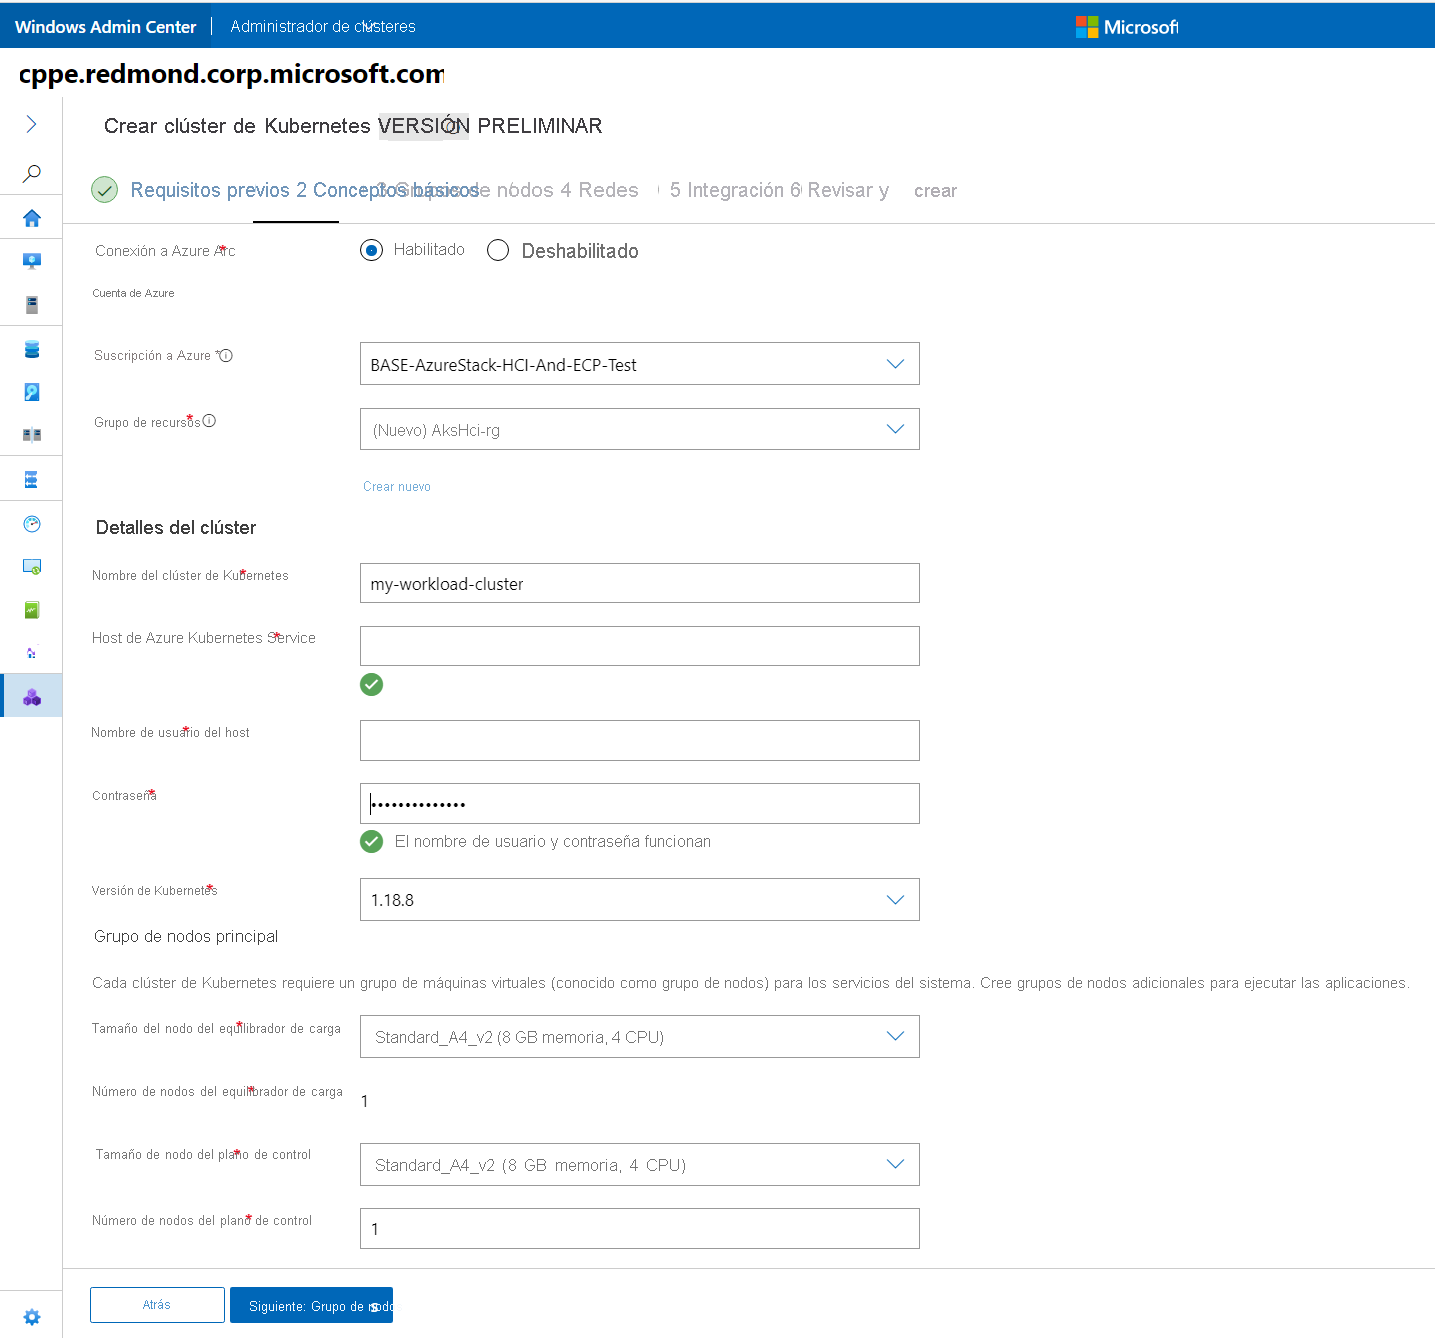Click the Siguiente: Grupo de nodos button
Image resolution: width=1435 pixels, height=1338 pixels.
(311, 1305)
